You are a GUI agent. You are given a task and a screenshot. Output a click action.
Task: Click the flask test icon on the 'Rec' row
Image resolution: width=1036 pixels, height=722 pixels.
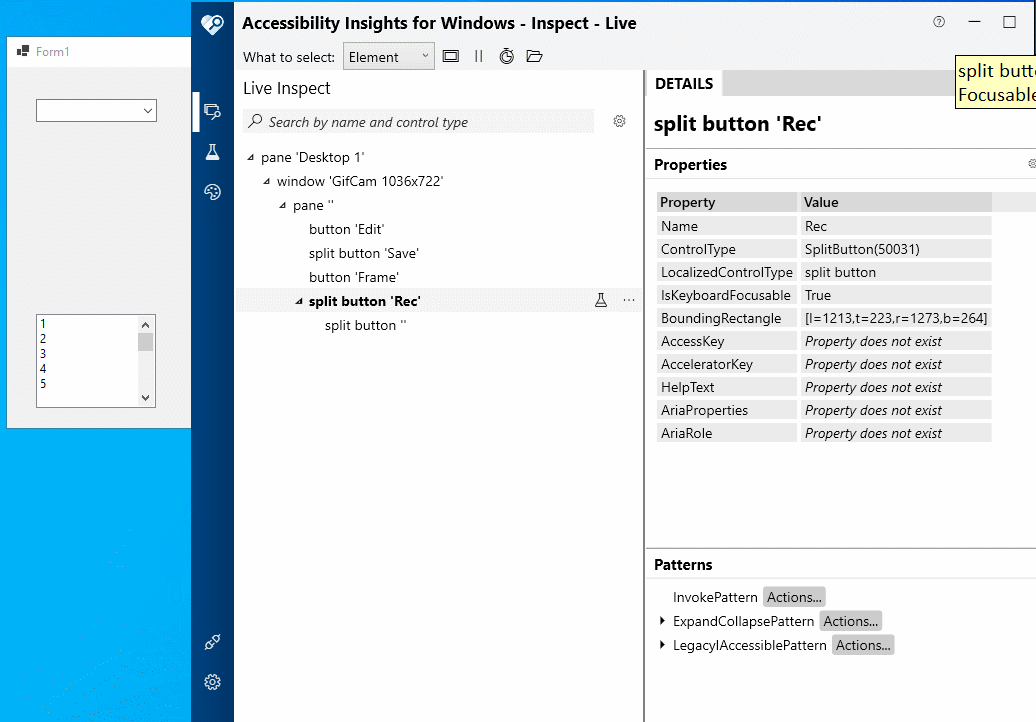click(600, 299)
